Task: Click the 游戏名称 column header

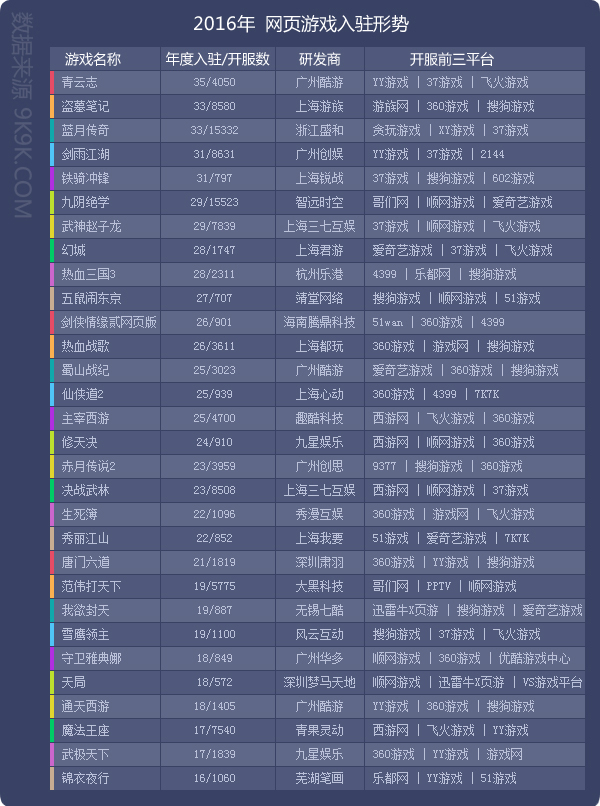Action: pos(93,60)
